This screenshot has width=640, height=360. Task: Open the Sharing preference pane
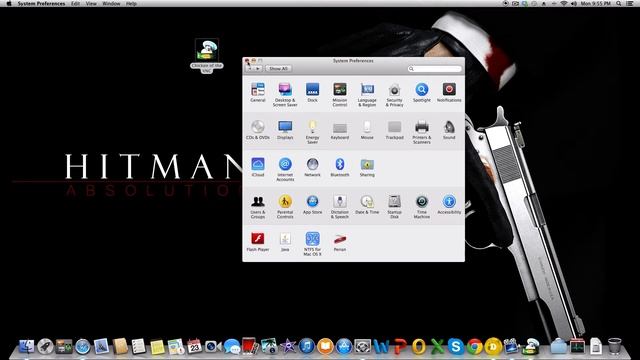pos(367,167)
